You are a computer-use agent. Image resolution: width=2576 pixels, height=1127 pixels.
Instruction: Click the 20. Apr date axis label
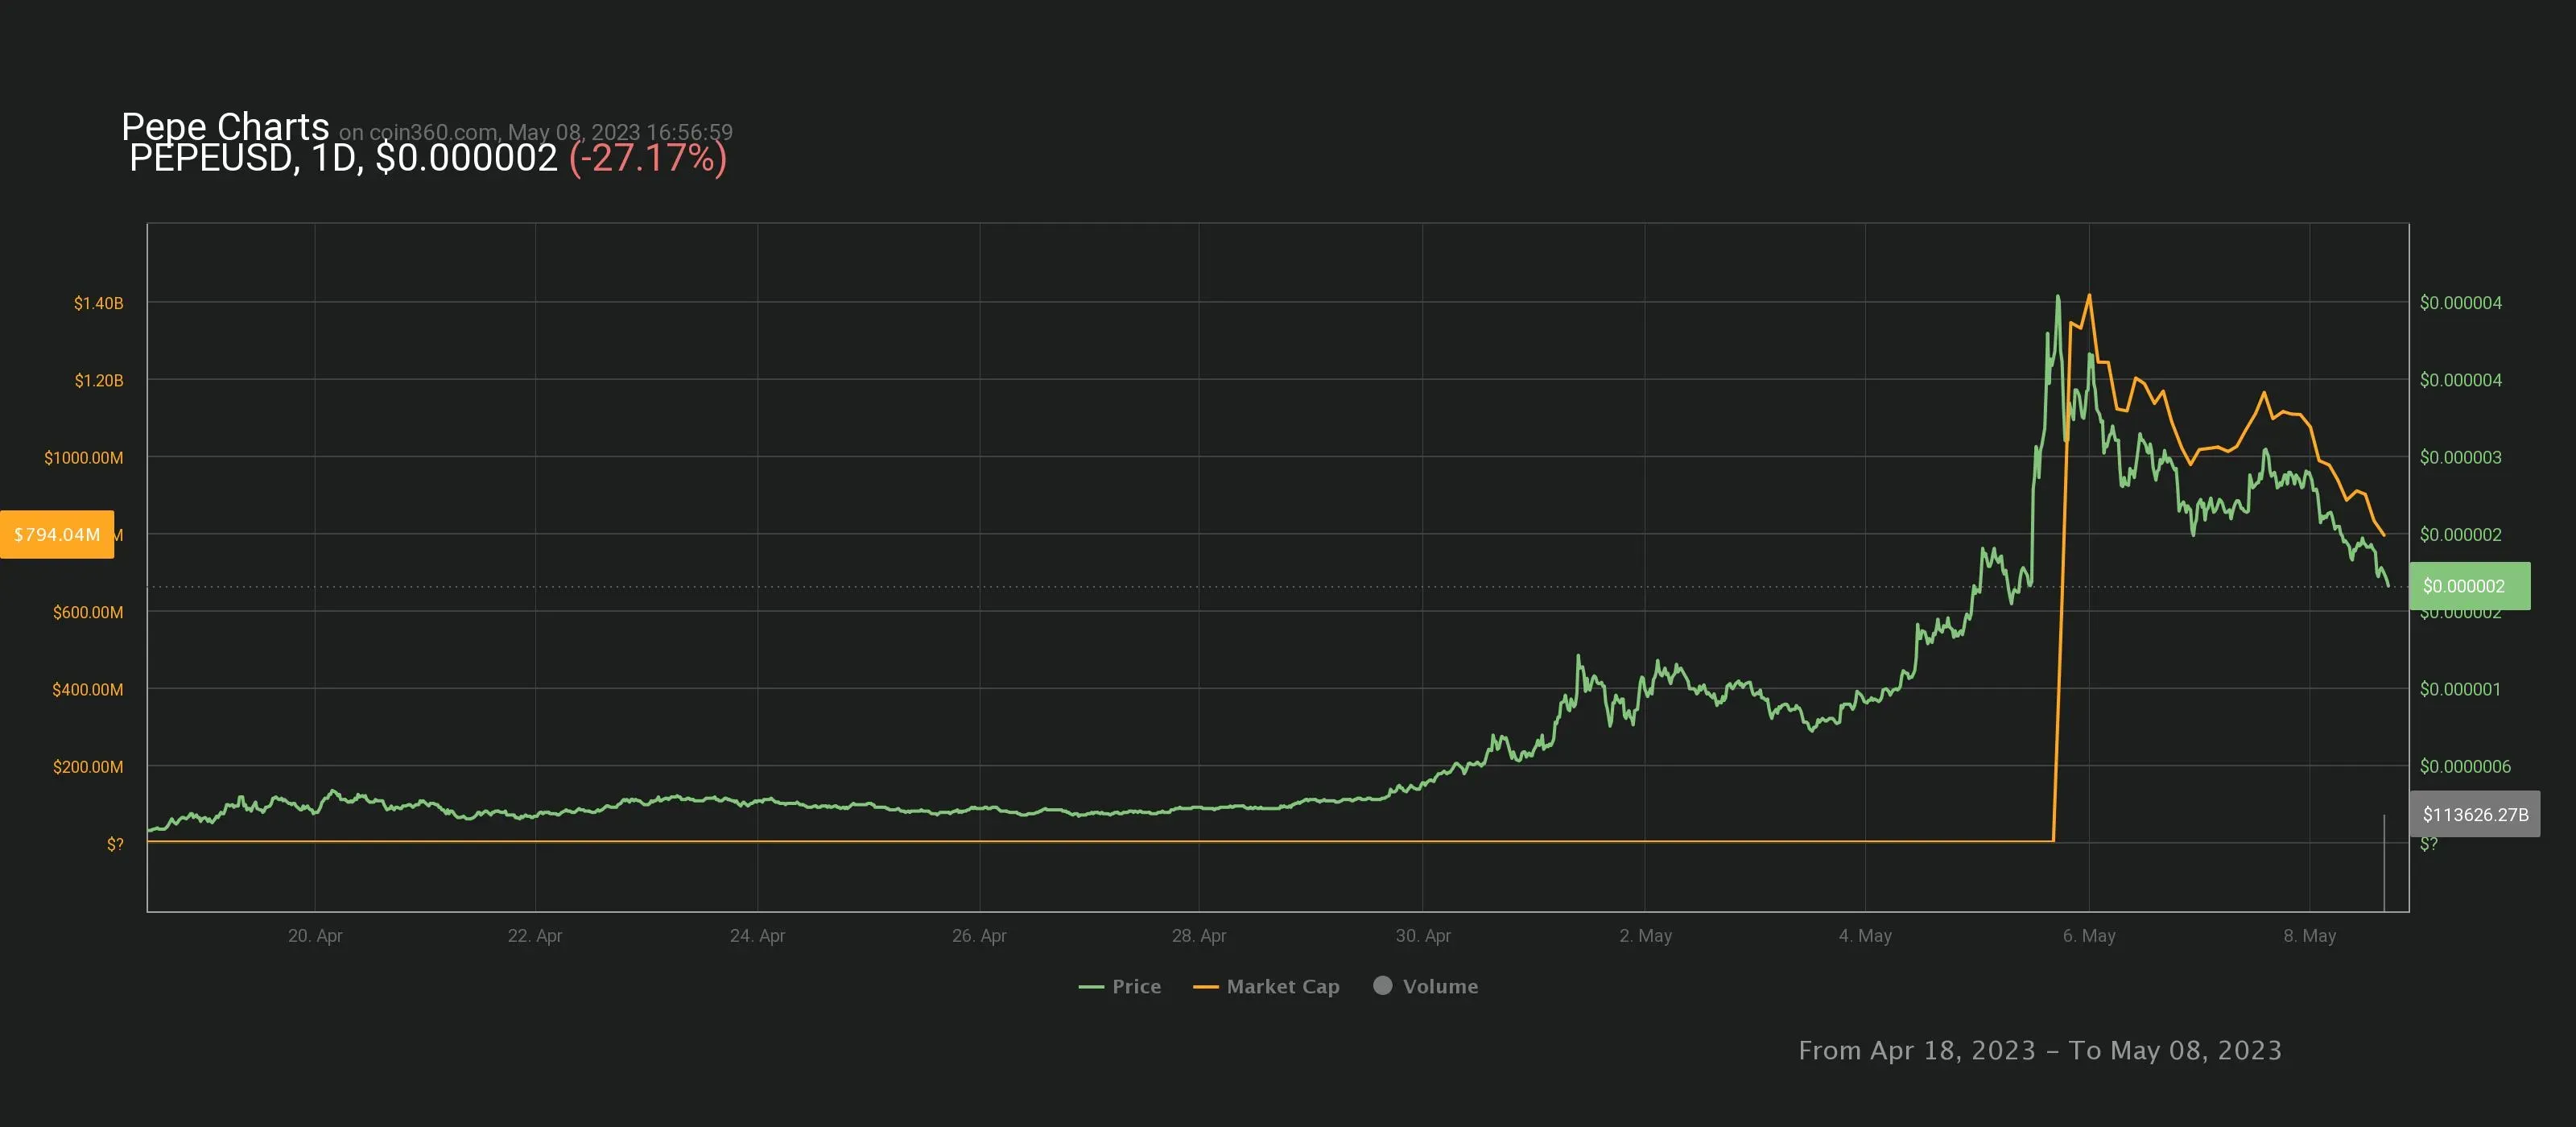(x=315, y=936)
